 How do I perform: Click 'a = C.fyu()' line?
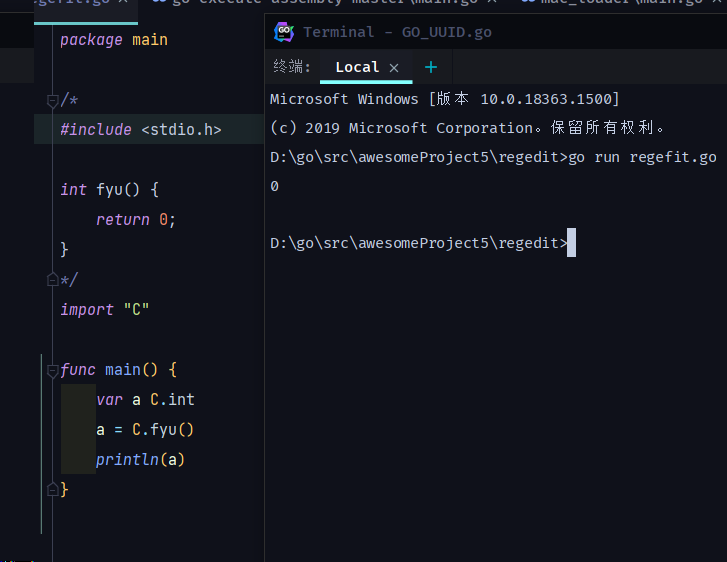coord(145,429)
